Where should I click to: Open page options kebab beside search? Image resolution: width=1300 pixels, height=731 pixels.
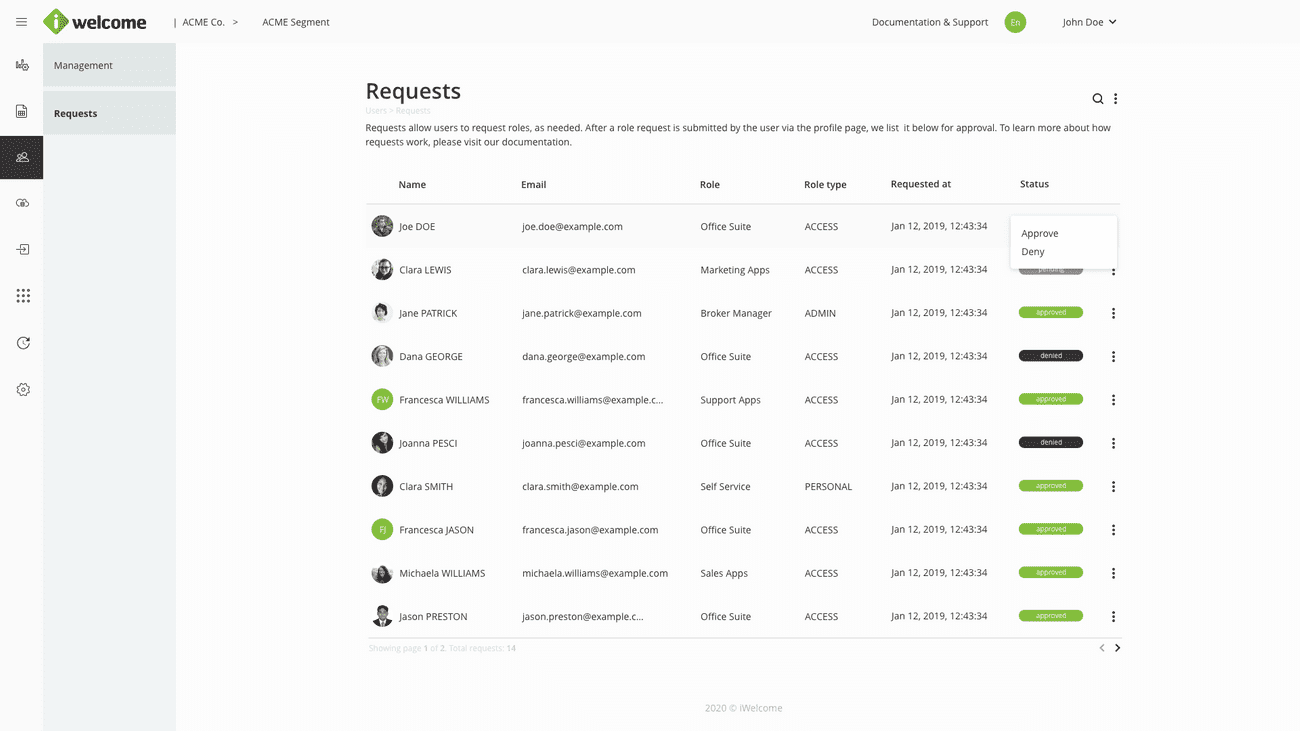[1116, 99]
